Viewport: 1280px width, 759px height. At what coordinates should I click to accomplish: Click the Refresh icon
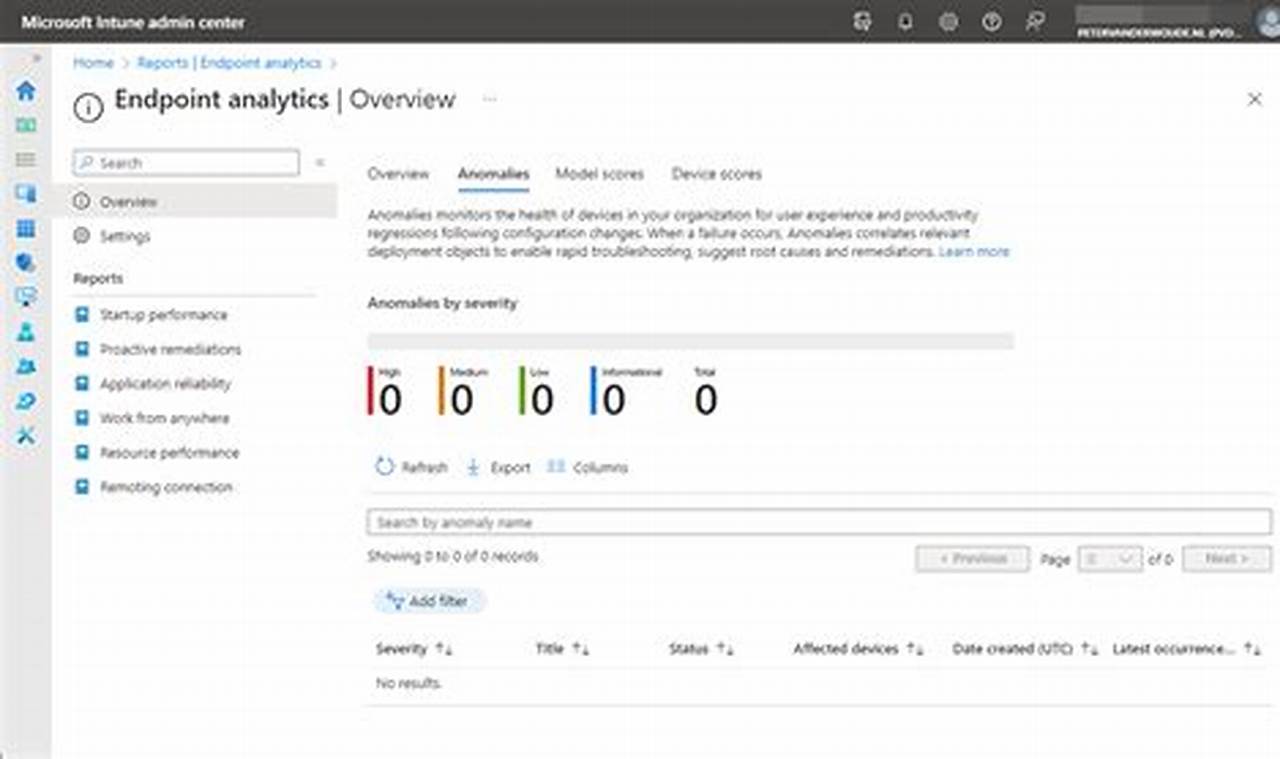[385, 467]
